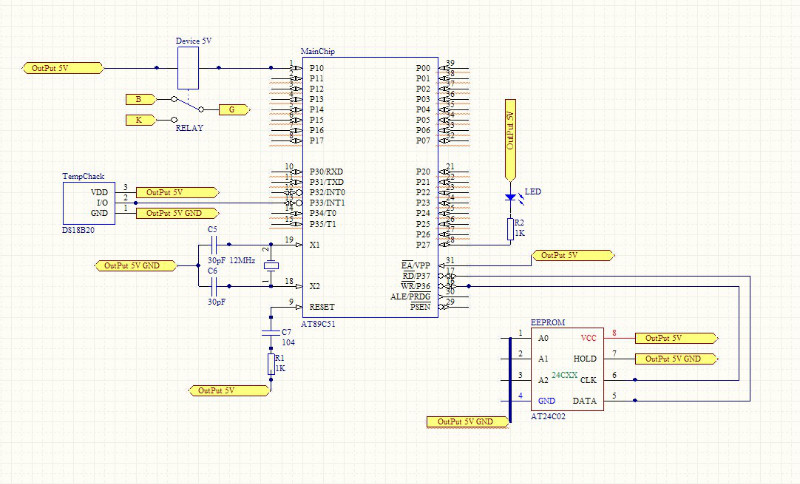
Task: Click the RESET pin label on the MainChip
Action: [x=321, y=307]
